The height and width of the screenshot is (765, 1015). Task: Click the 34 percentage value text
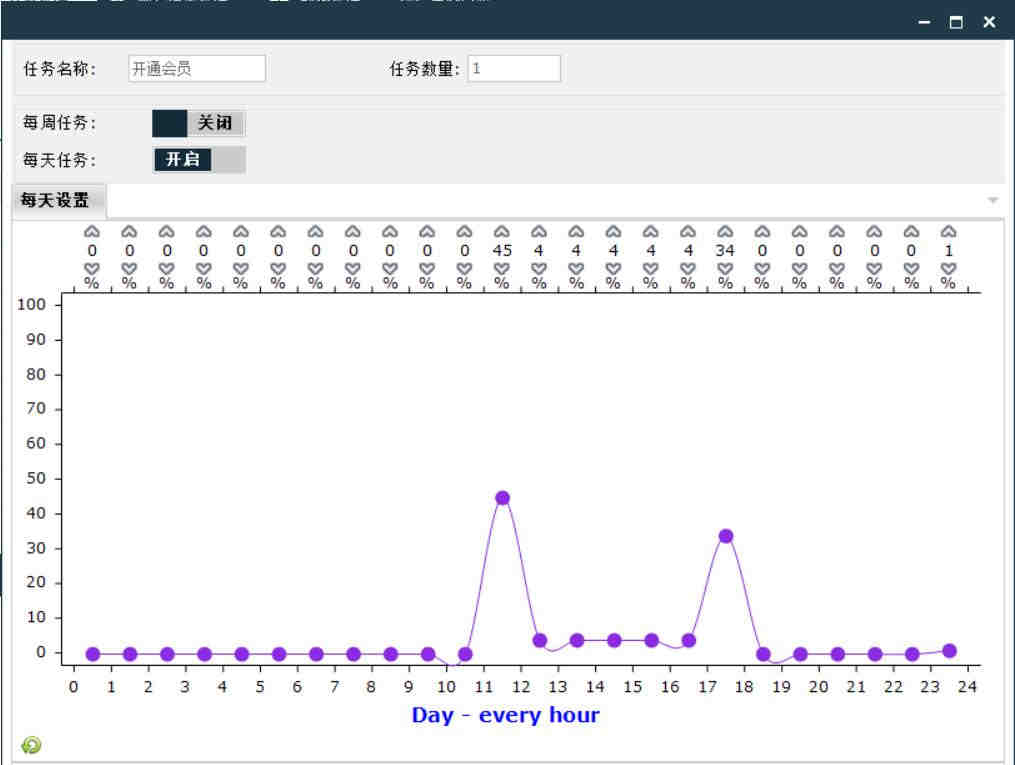[x=725, y=250]
